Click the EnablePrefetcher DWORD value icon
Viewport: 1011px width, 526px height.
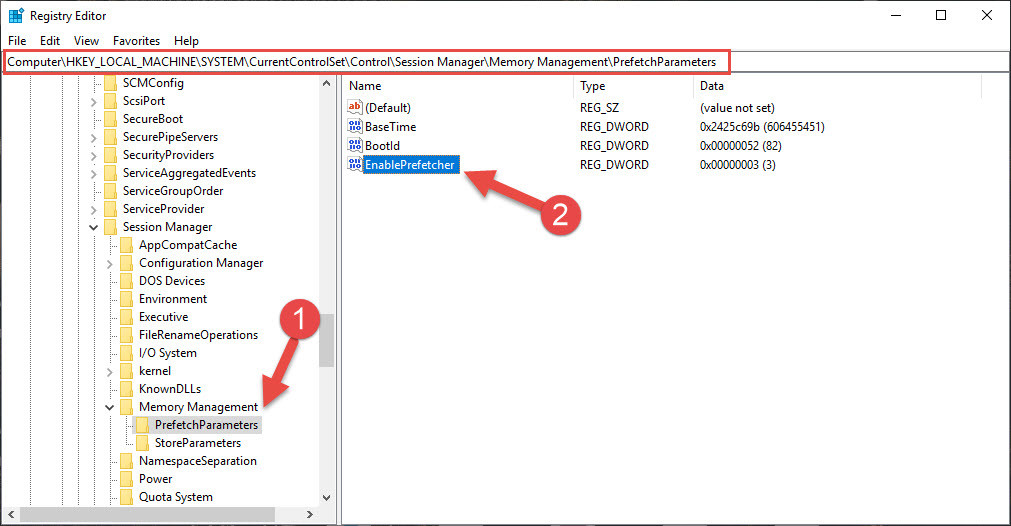click(355, 164)
